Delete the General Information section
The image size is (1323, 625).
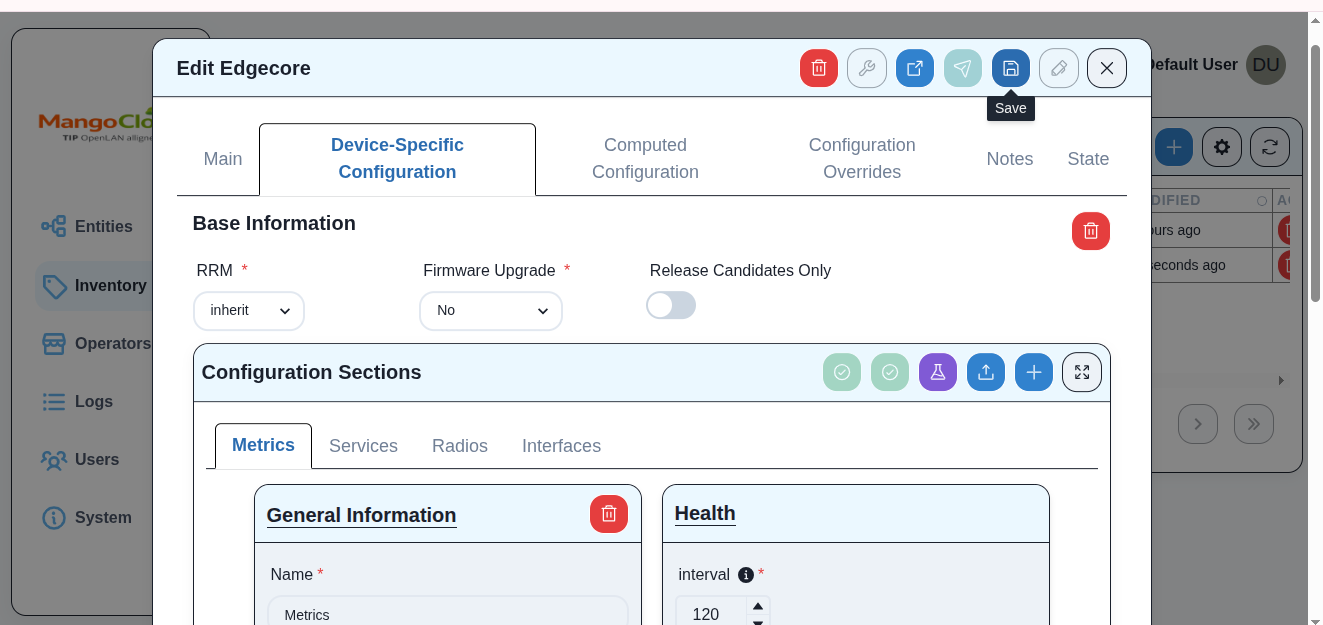(x=608, y=514)
